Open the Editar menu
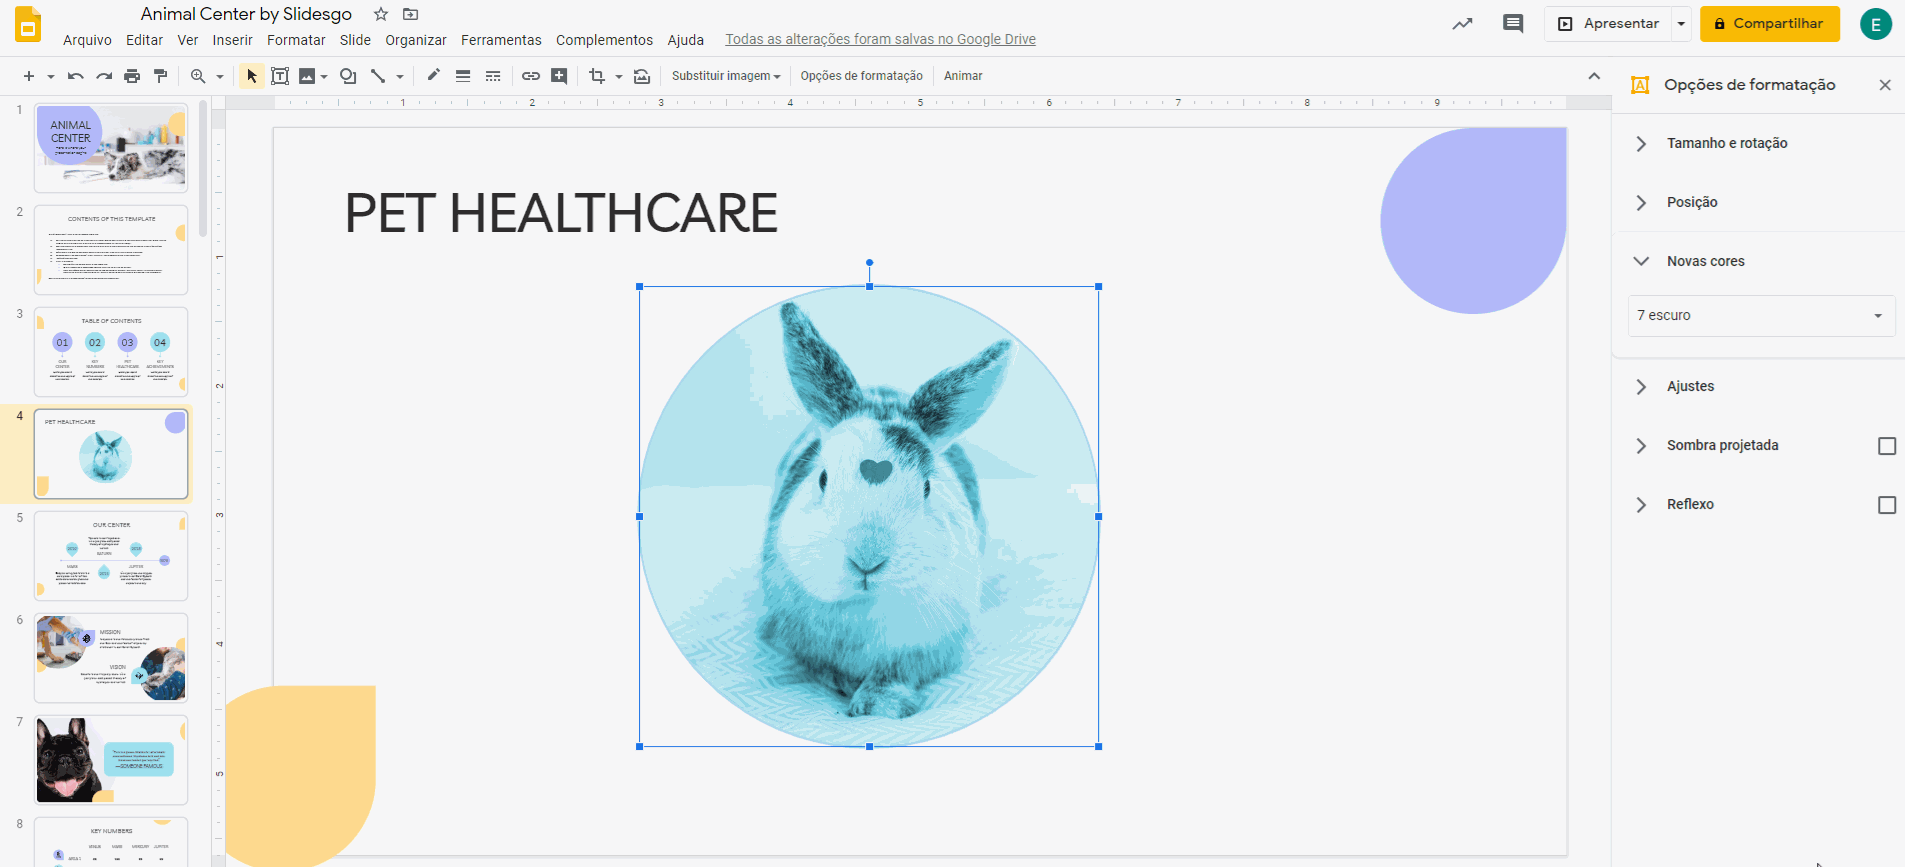 pos(144,40)
